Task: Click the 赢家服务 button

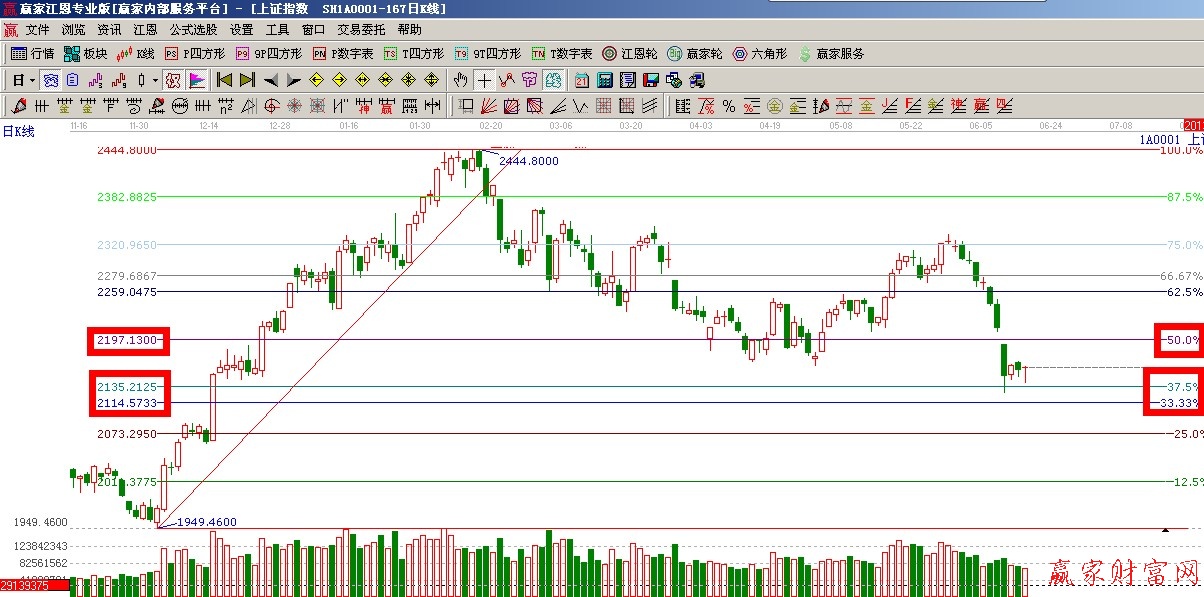Action: tap(830, 54)
